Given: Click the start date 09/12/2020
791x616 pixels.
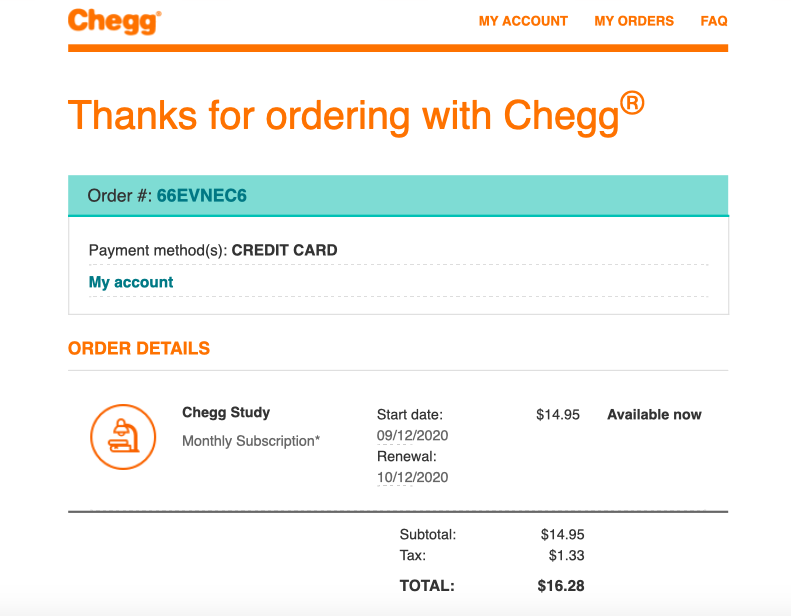Looking at the screenshot, I should click(x=412, y=435).
